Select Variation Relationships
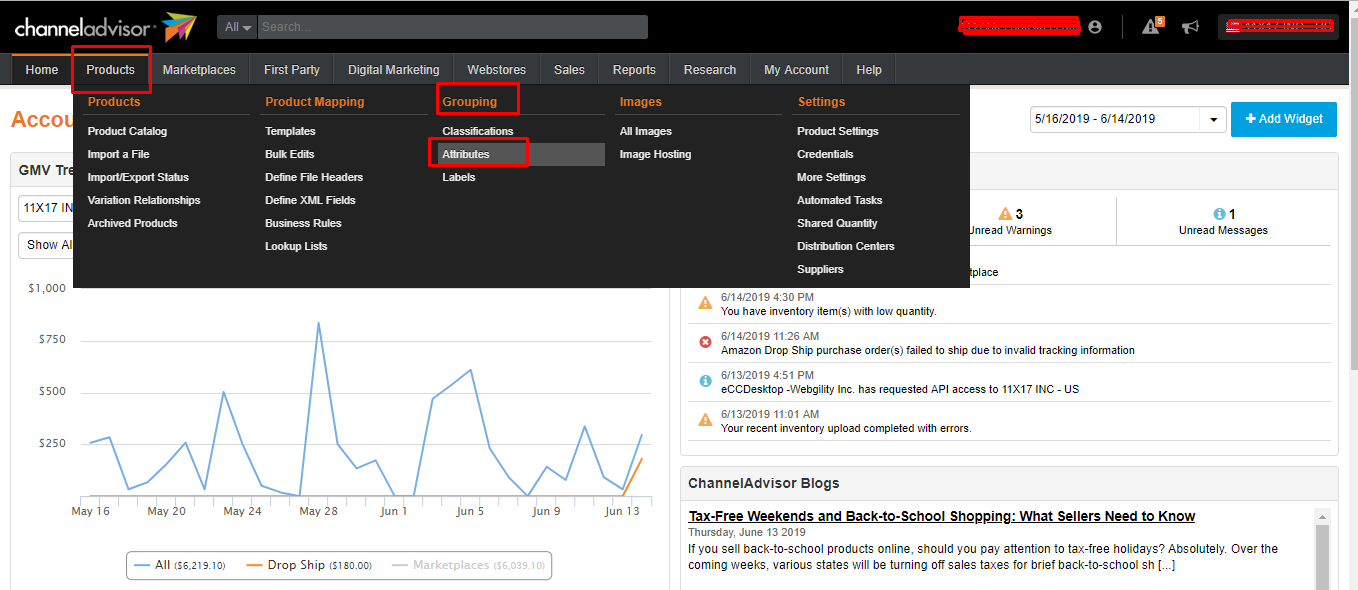This screenshot has height=590, width=1358. [x=144, y=200]
